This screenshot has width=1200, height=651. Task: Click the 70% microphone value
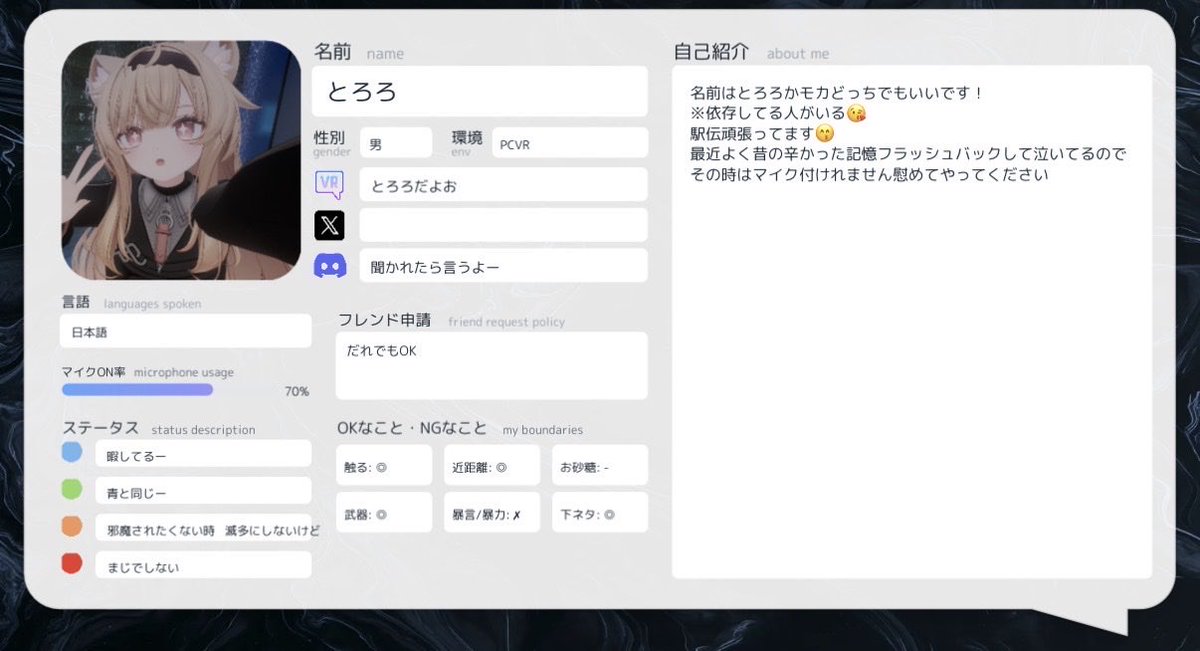297,391
